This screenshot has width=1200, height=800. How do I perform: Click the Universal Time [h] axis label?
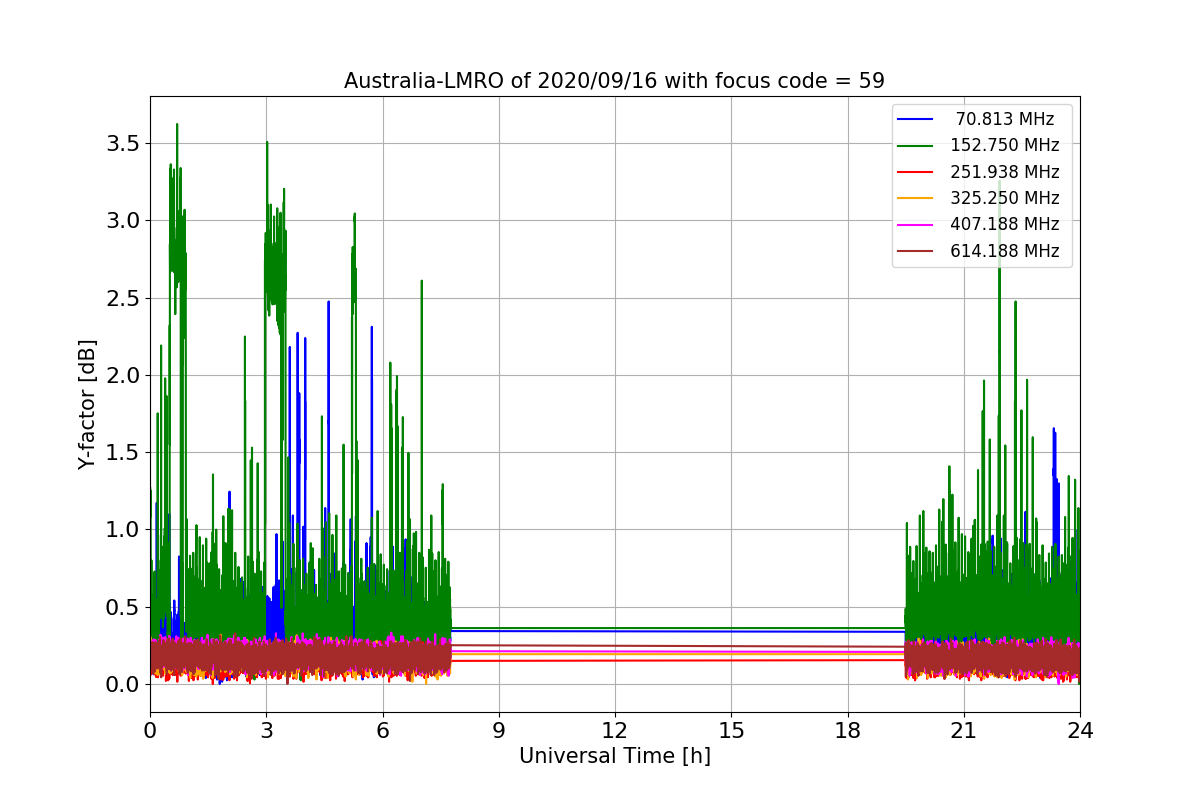[x=614, y=757]
